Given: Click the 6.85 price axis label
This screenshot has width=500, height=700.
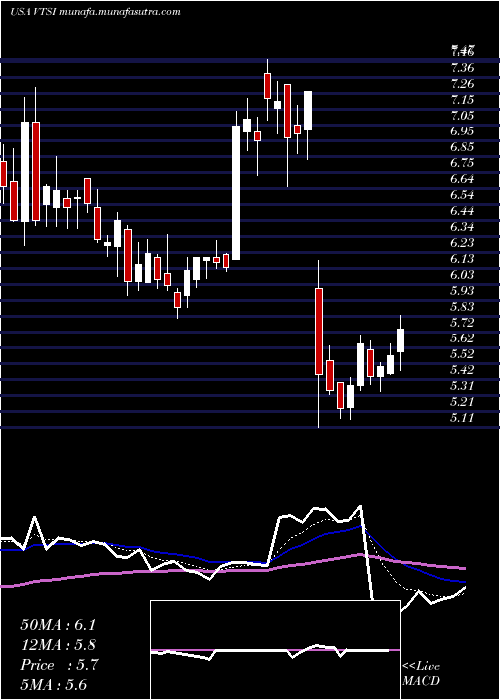Looking at the screenshot, I should (462, 147).
